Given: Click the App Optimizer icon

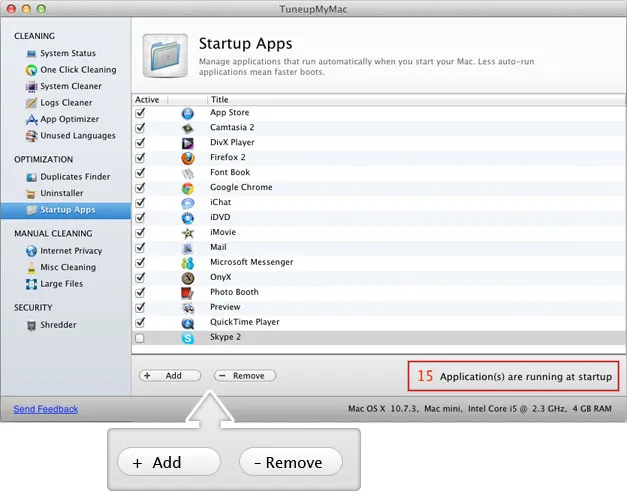Looking at the screenshot, I should pos(31,120).
